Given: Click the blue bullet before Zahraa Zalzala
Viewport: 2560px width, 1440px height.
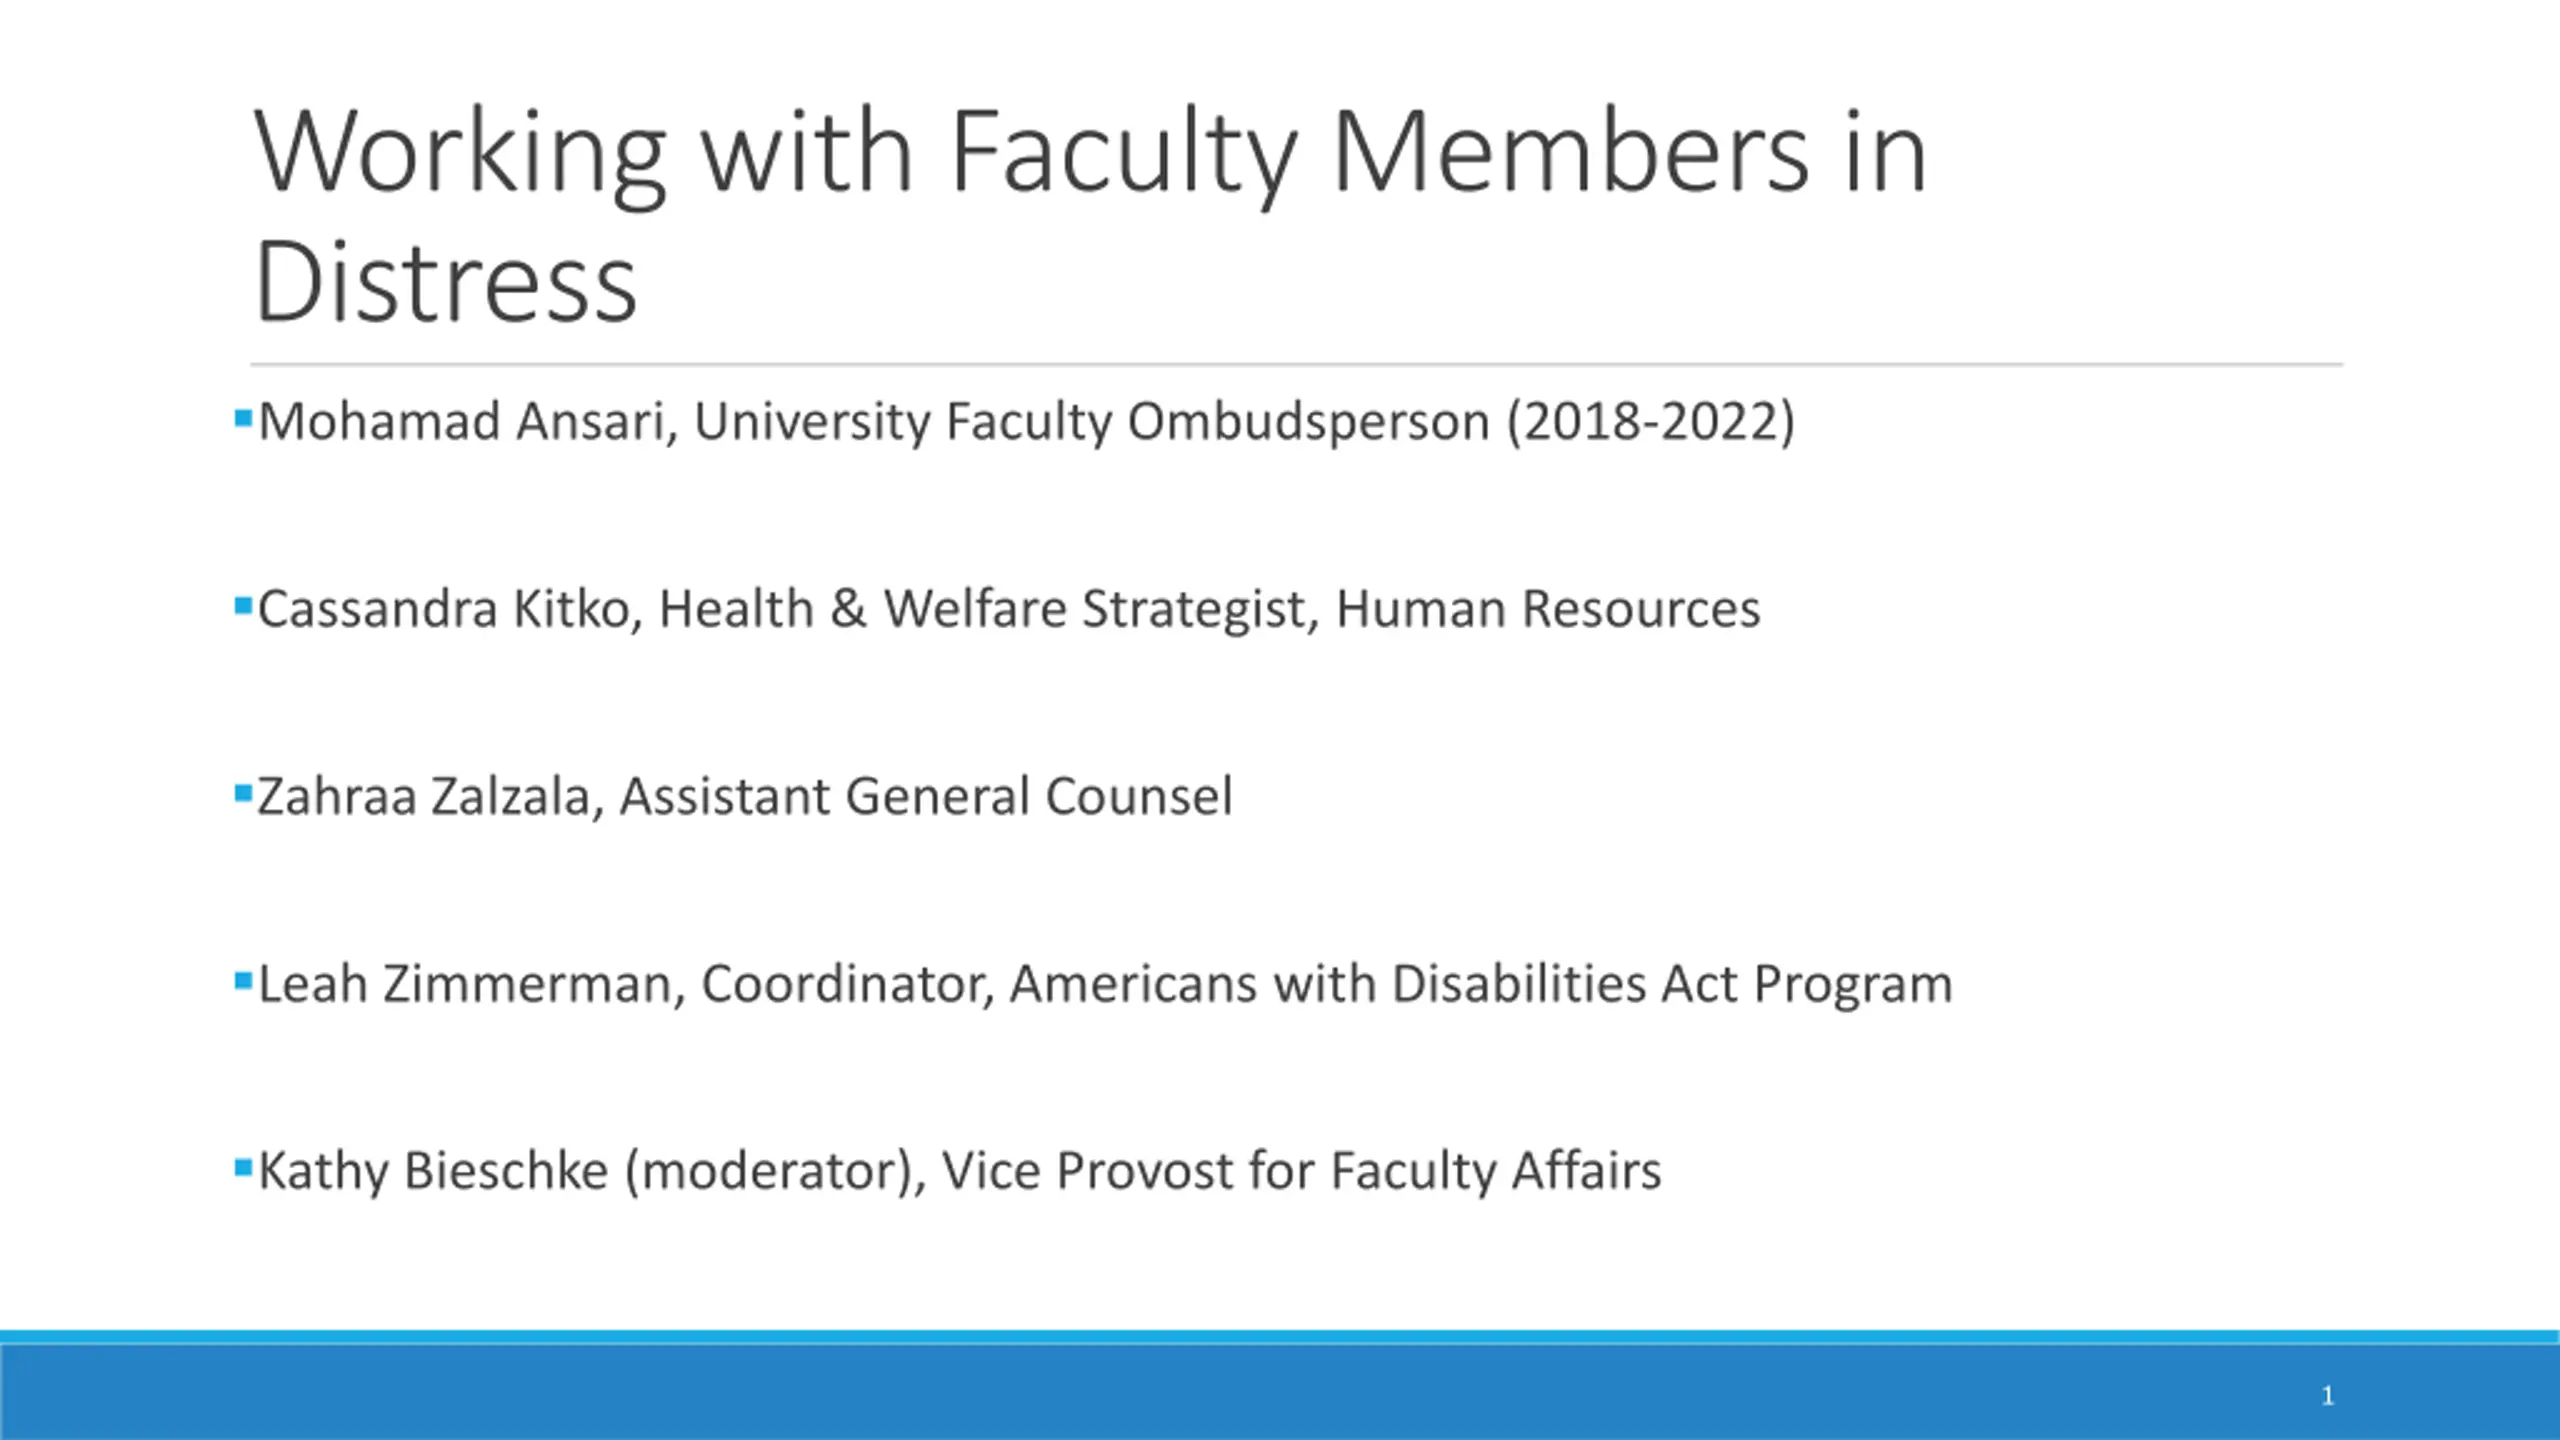Looking at the screenshot, I should 243,793.
